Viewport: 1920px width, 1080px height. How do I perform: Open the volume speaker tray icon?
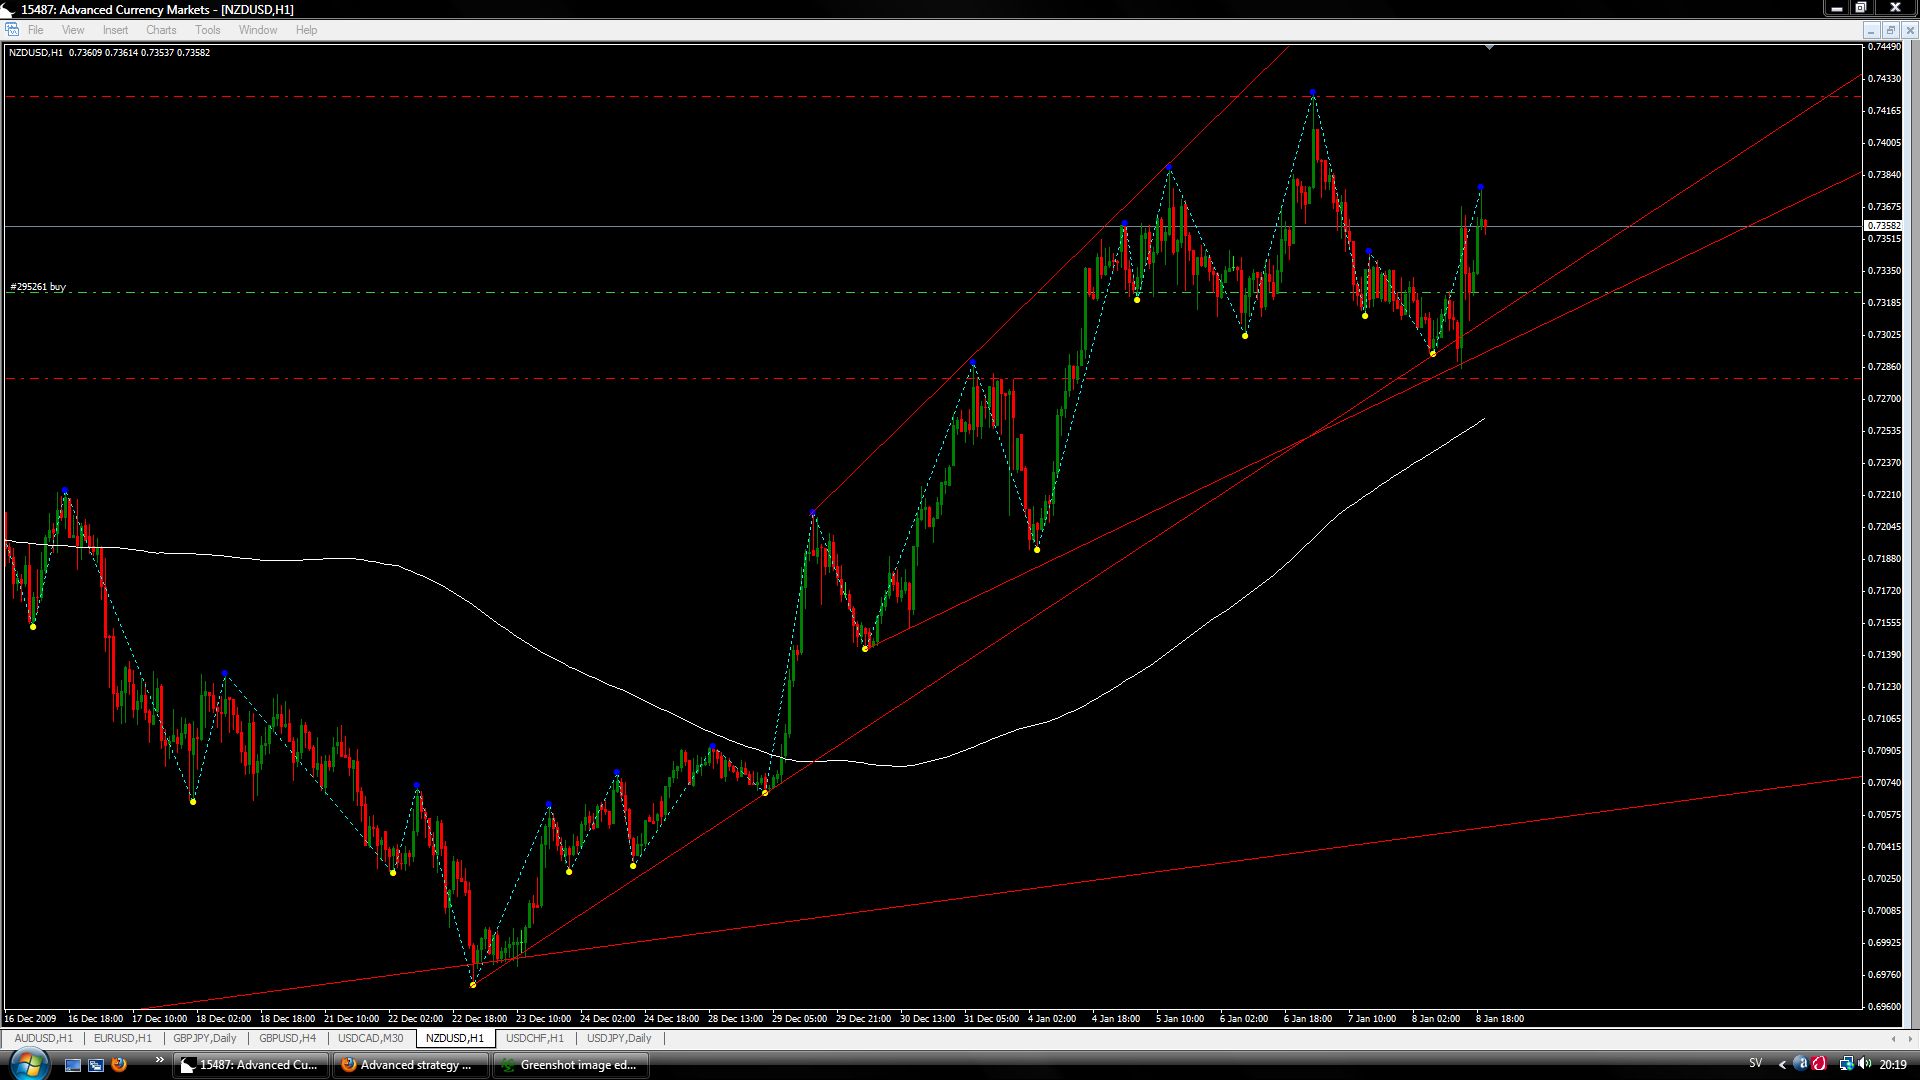pyautogui.click(x=1864, y=1064)
